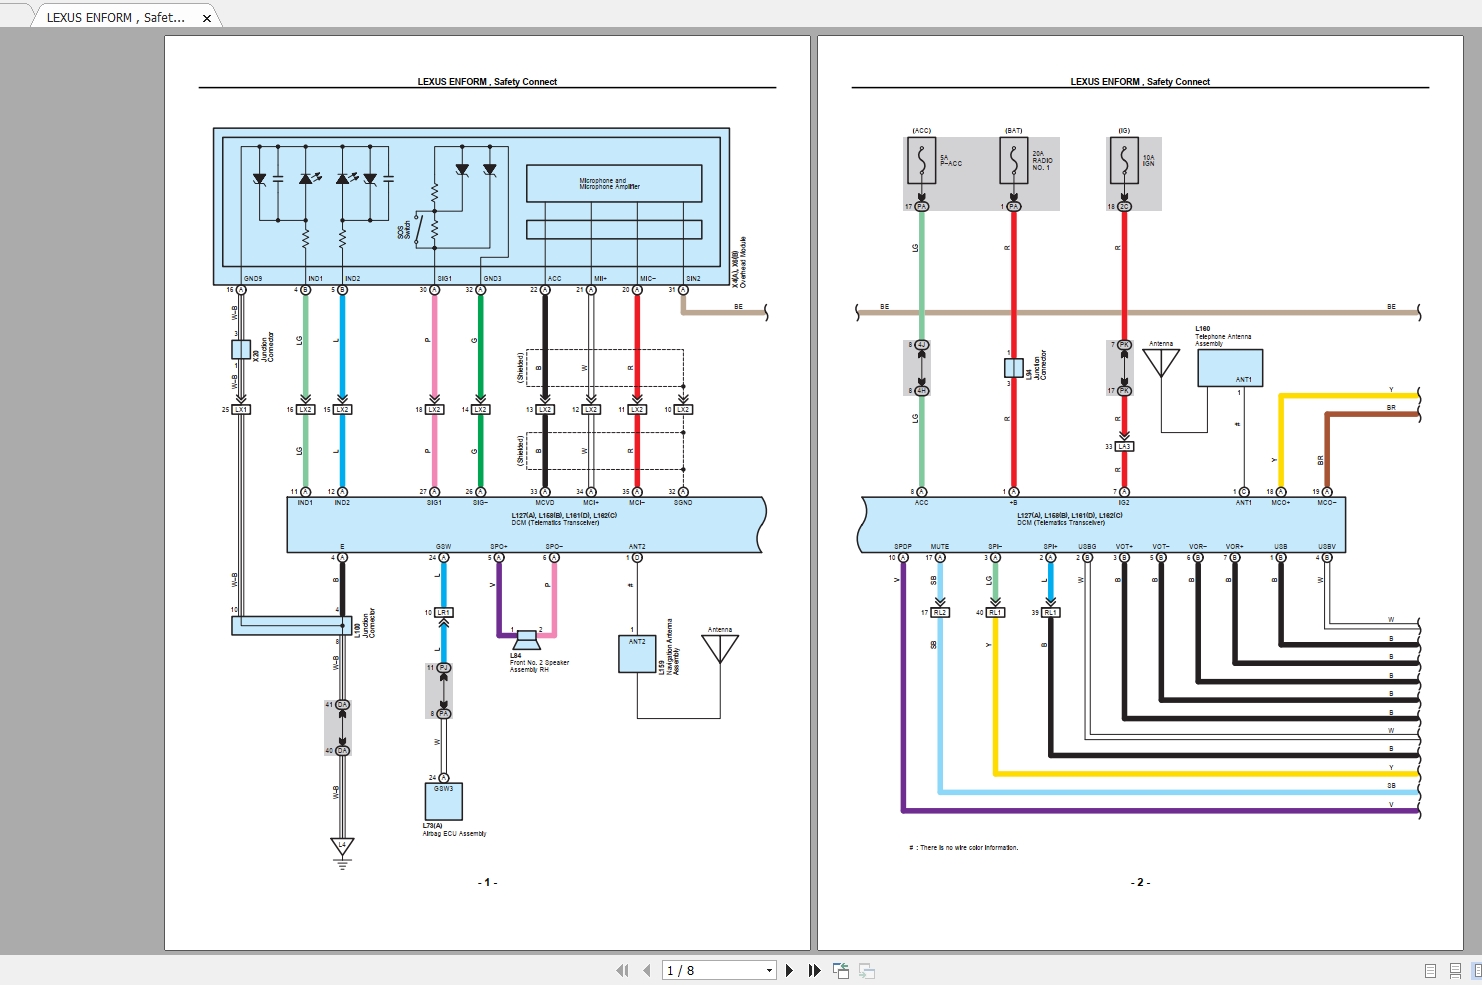This screenshot has width=1482, height=985.
Task: Click page 1 of the wiring diagram
Action: (x=487, y=490)
